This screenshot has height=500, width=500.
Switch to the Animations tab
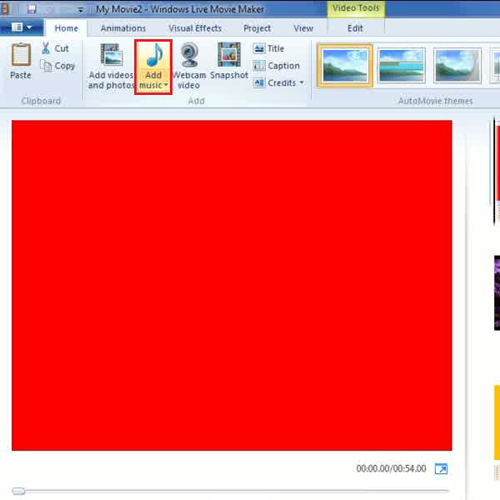pyautogui.click(x=123, y=28)
